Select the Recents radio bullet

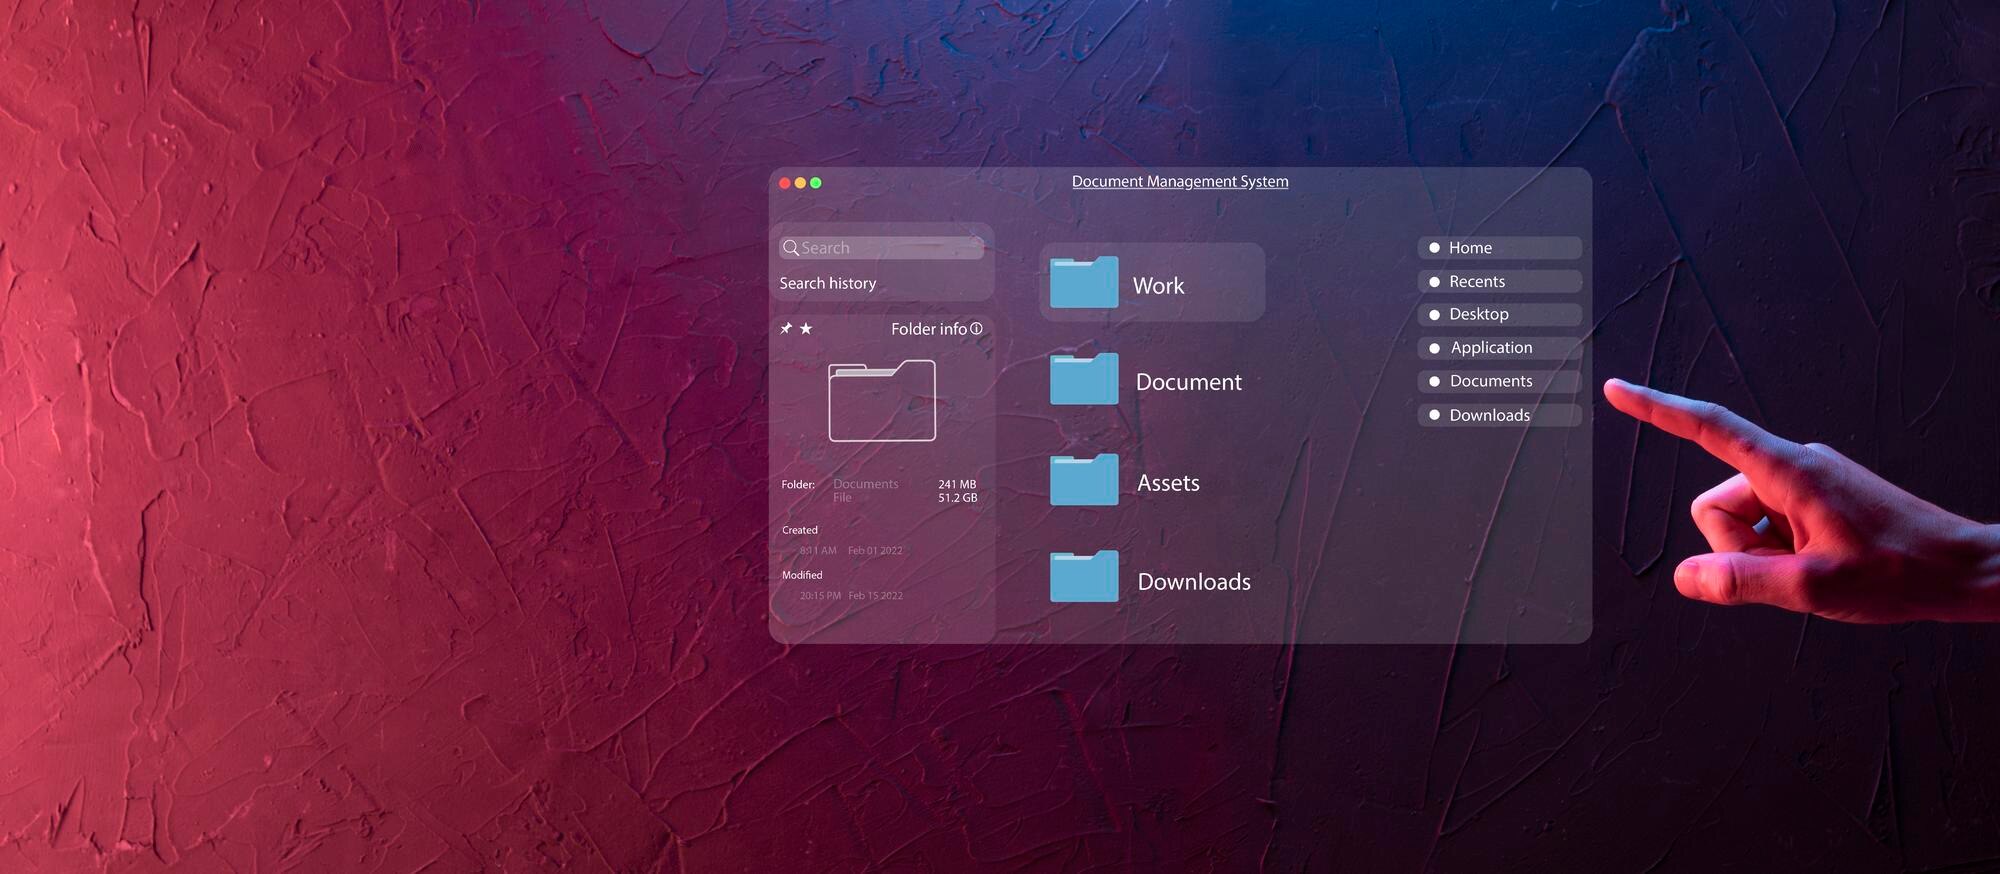[x=1434, y=282]
